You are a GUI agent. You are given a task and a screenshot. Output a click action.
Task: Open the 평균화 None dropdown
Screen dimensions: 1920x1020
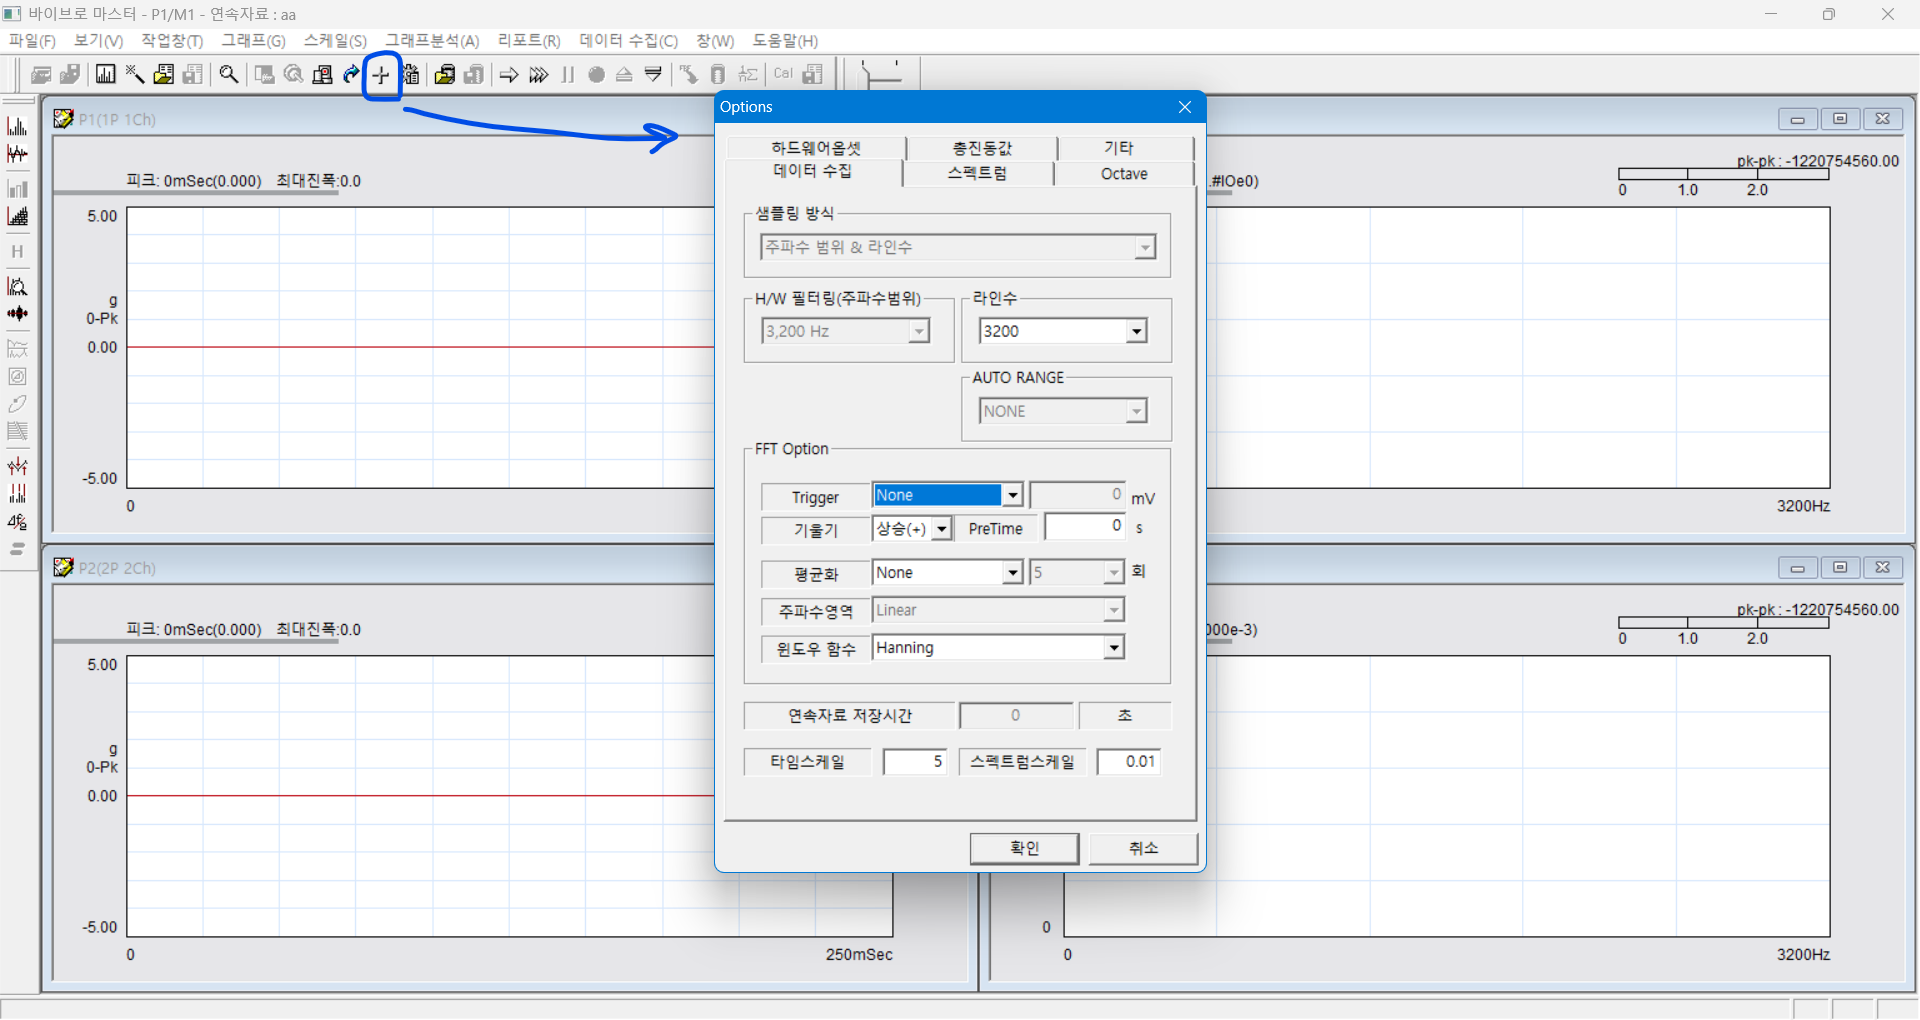[1012, 573]
